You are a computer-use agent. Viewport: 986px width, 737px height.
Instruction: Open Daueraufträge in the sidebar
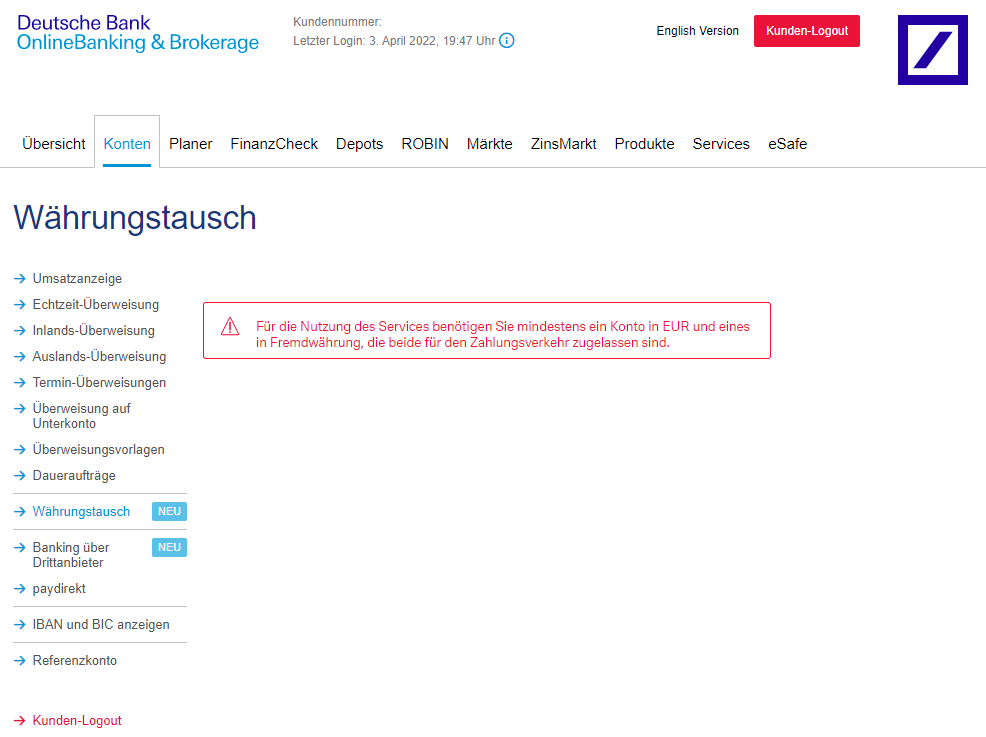[74, 475]
